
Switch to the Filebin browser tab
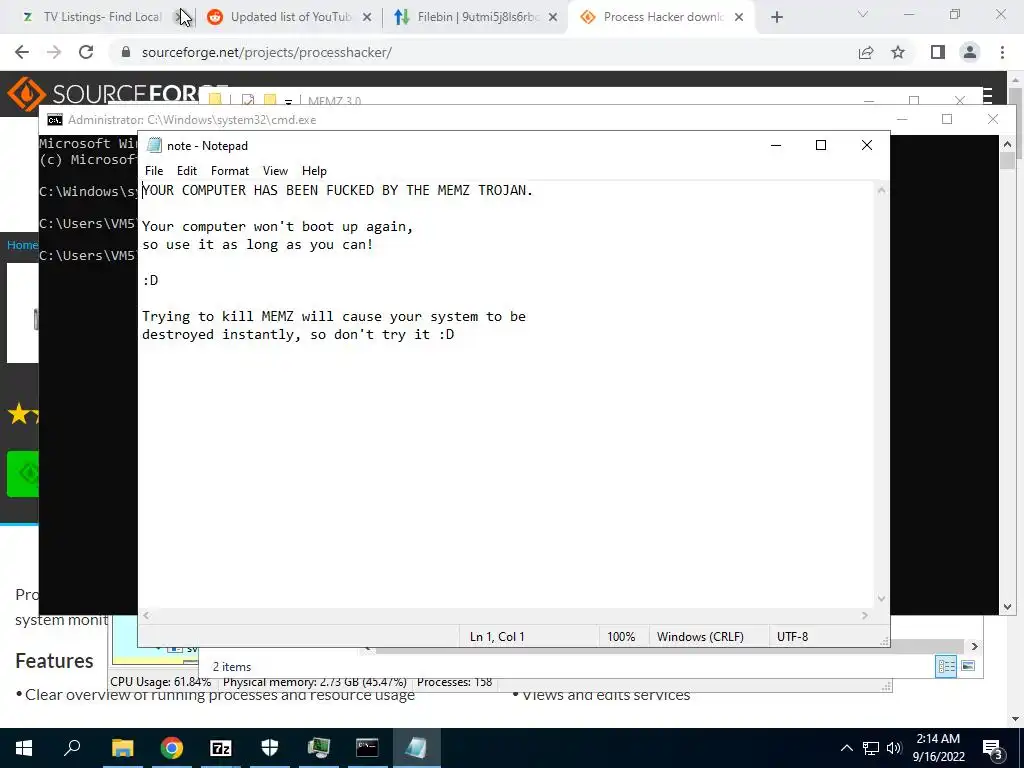pos(477,17)
